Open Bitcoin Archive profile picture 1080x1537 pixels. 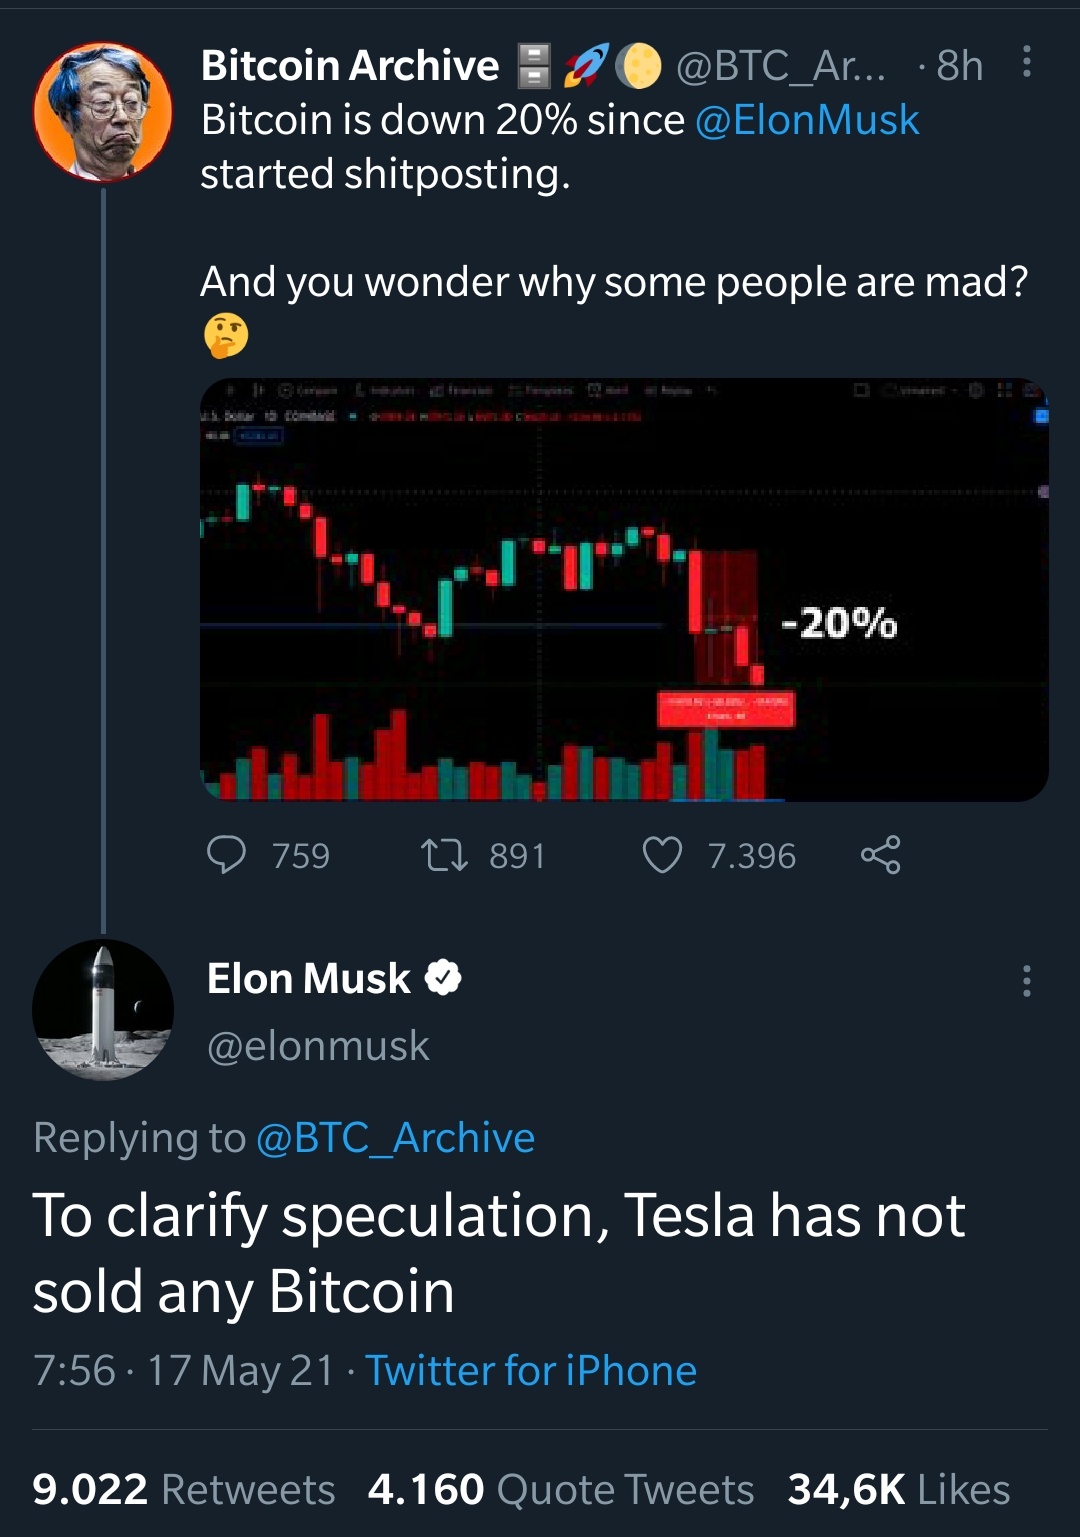tap(103, 112)
